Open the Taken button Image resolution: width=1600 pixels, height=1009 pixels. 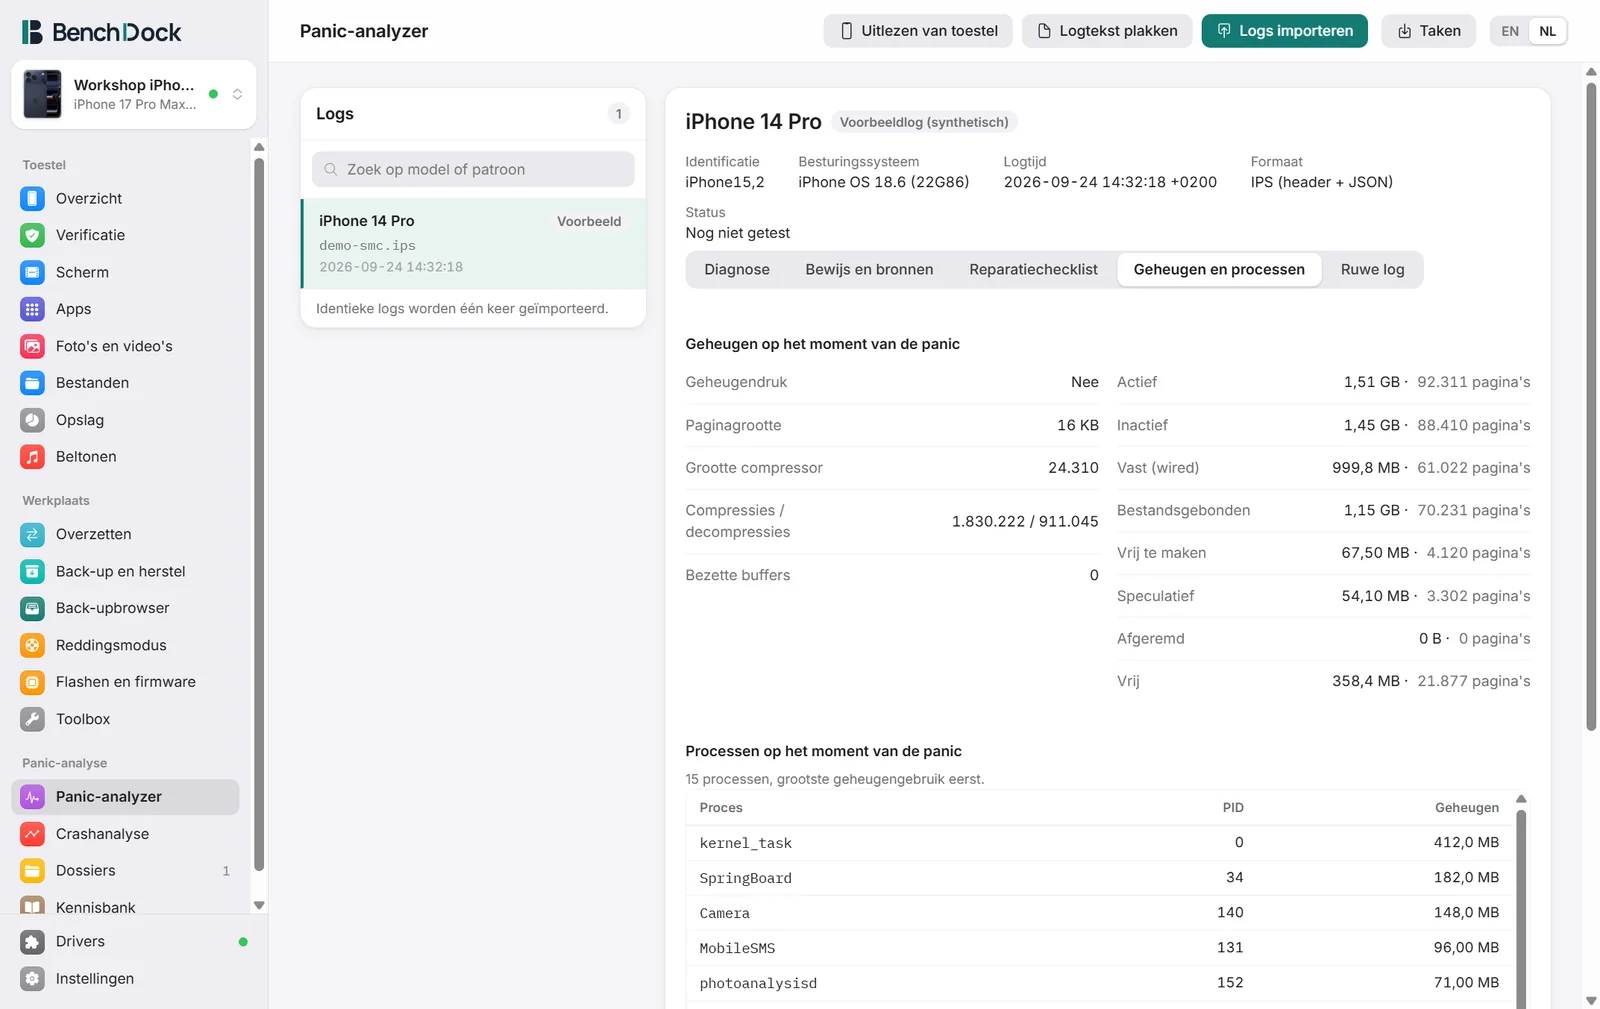[x=1429, y=31]
